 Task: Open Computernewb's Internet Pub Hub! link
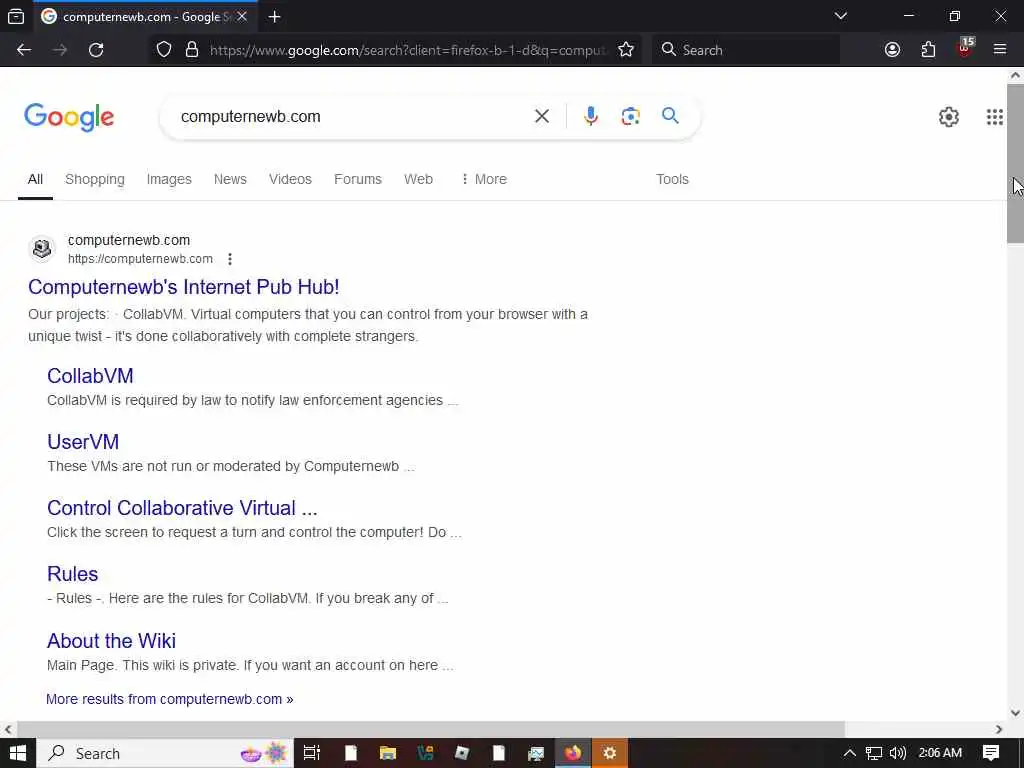coord(184,287)
